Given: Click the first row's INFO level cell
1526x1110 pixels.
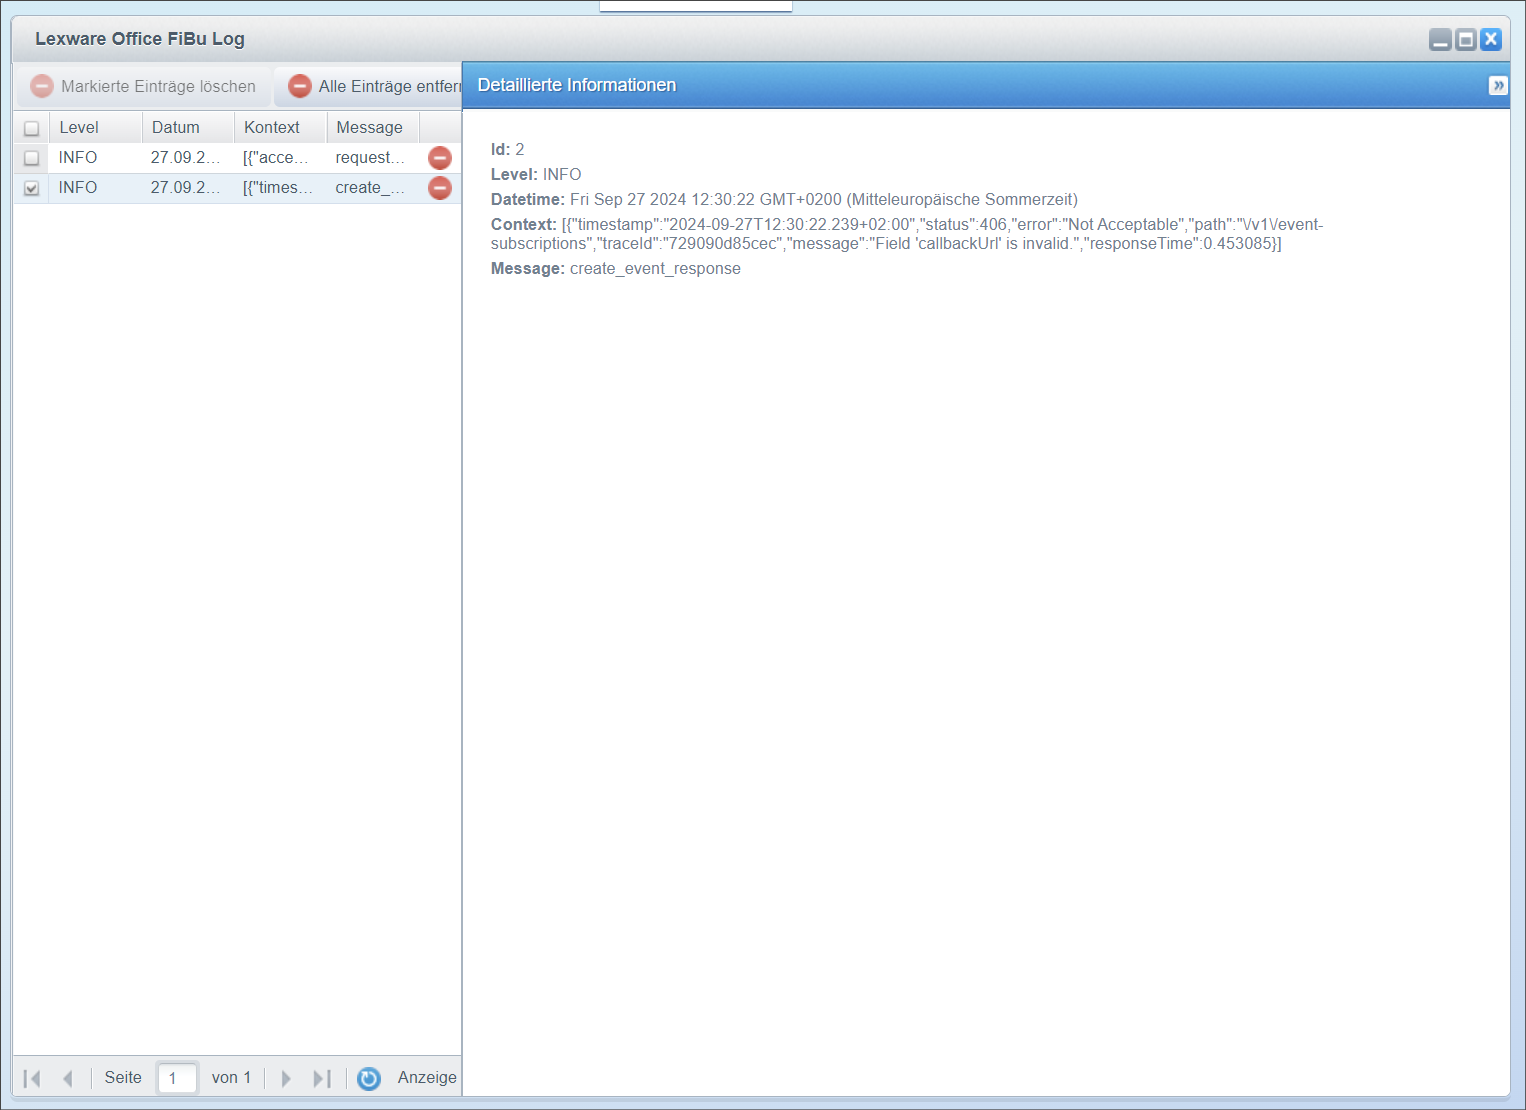Looking at the screenshot, I should 95,158.
